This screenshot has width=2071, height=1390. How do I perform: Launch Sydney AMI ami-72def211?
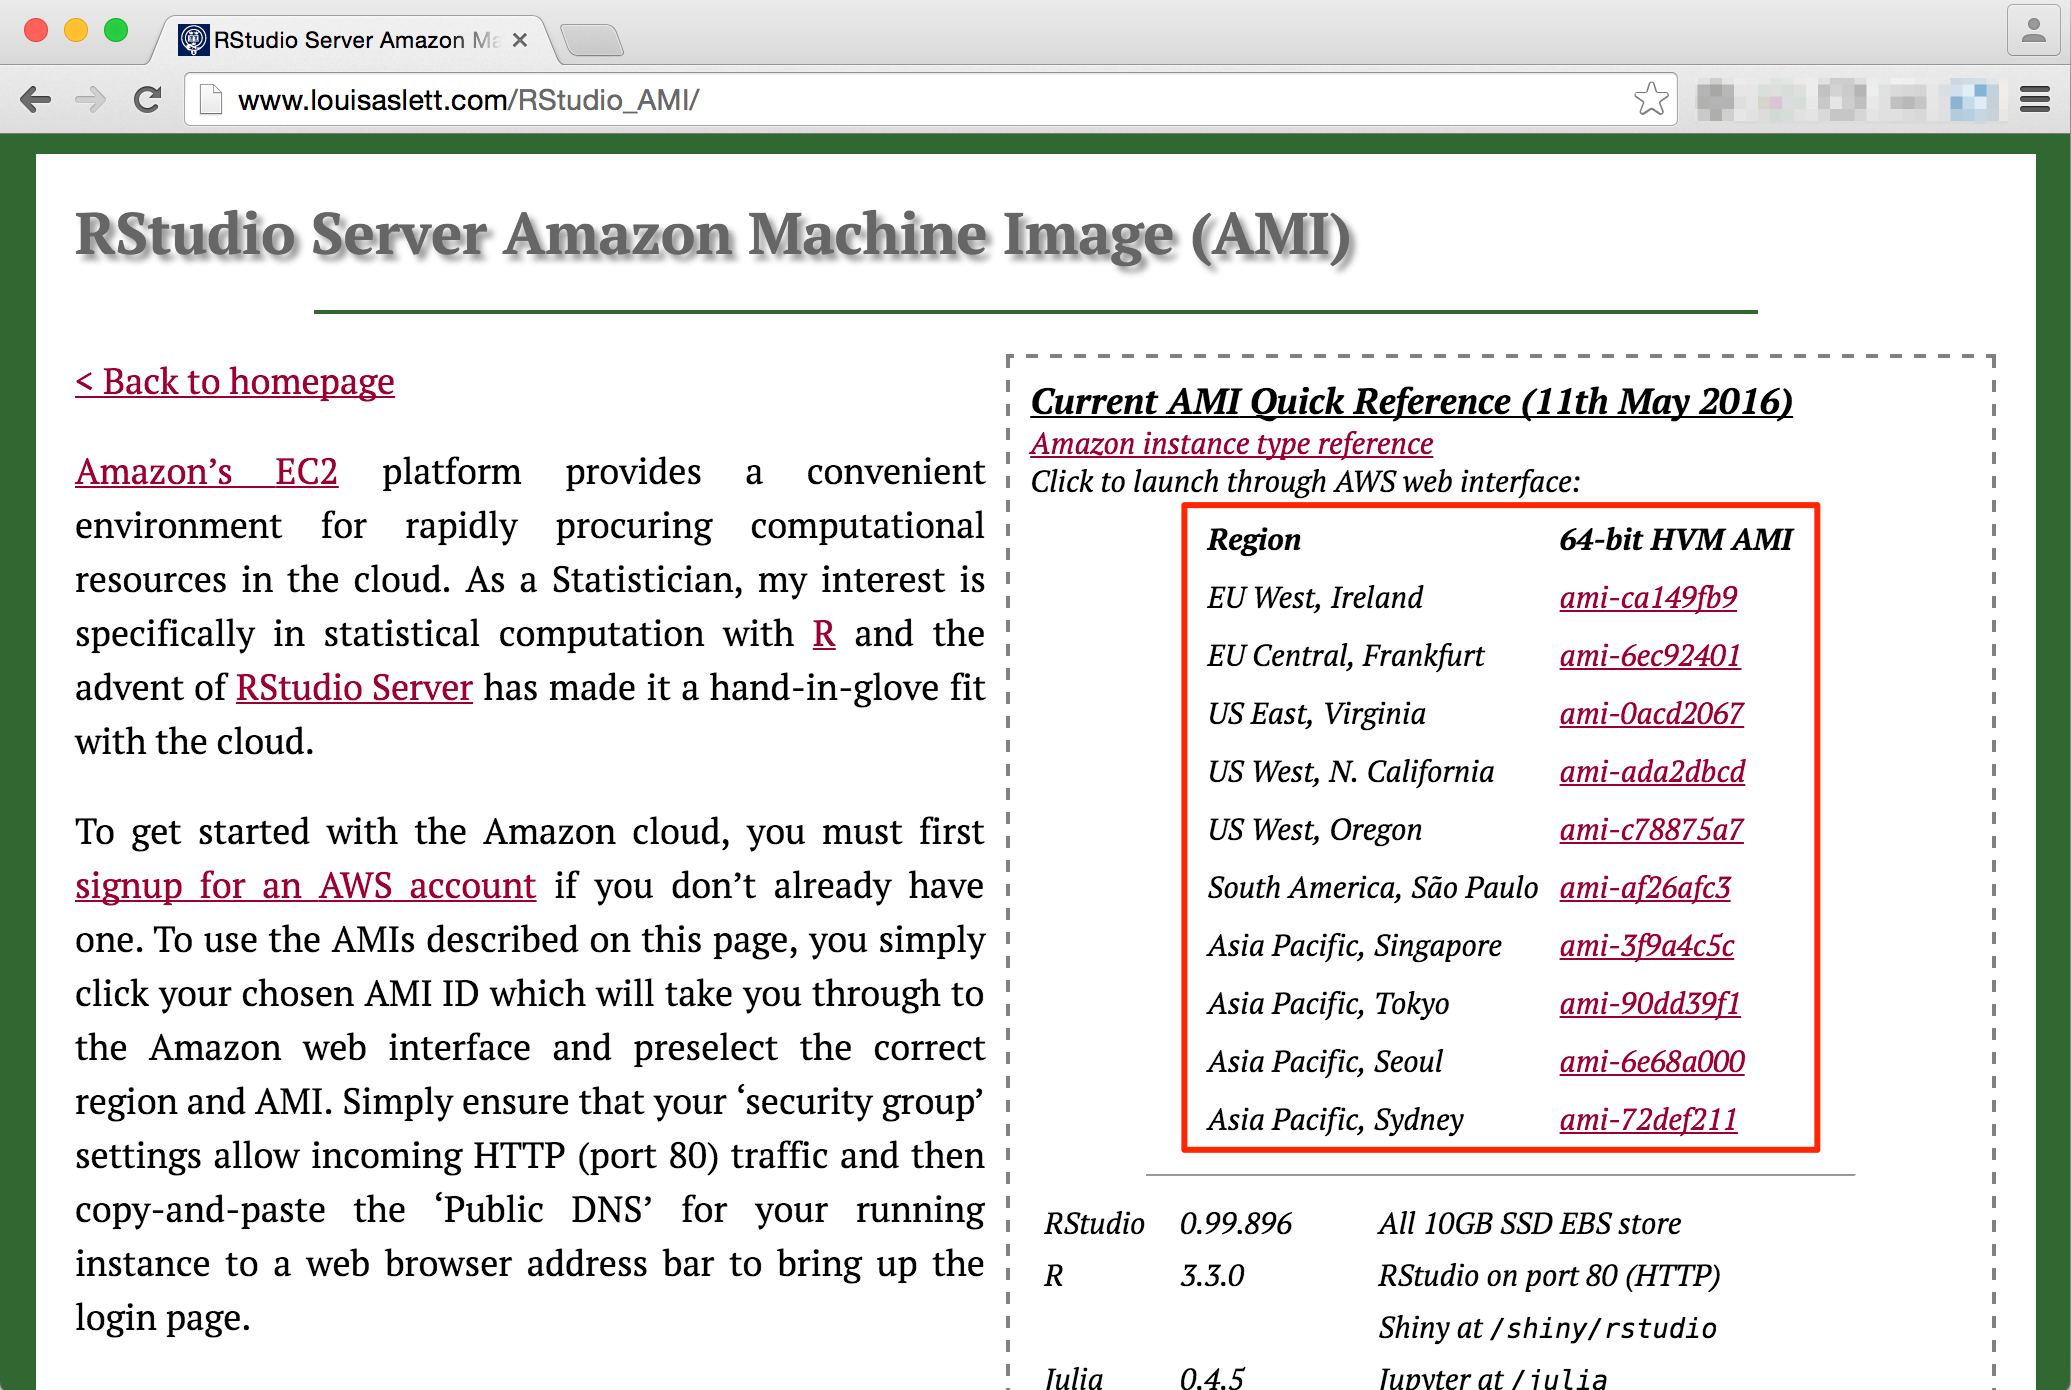click(1648, 1120)
